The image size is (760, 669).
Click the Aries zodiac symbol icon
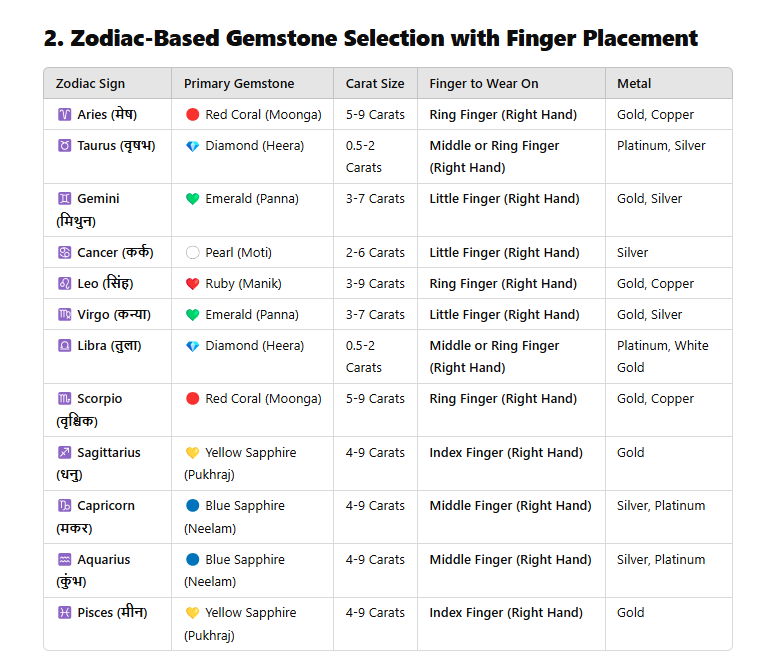[64, 114]
